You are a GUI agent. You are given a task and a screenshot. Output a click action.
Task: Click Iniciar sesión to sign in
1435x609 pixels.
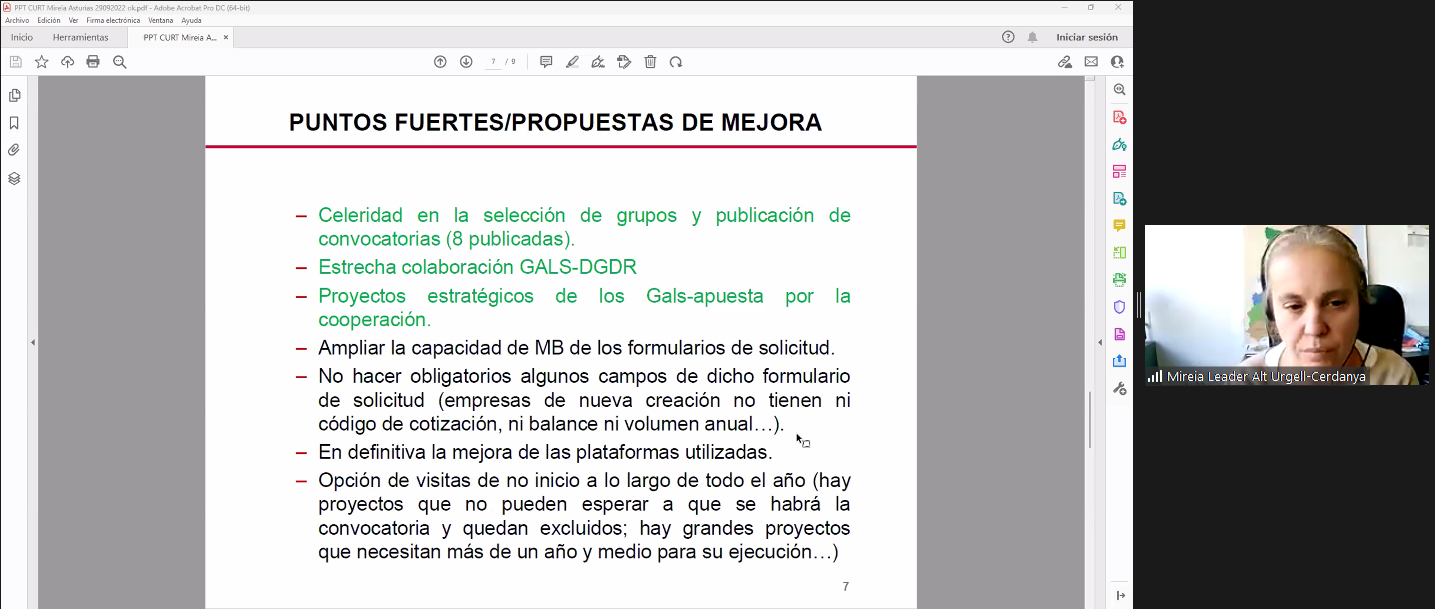pos(1087,38)
